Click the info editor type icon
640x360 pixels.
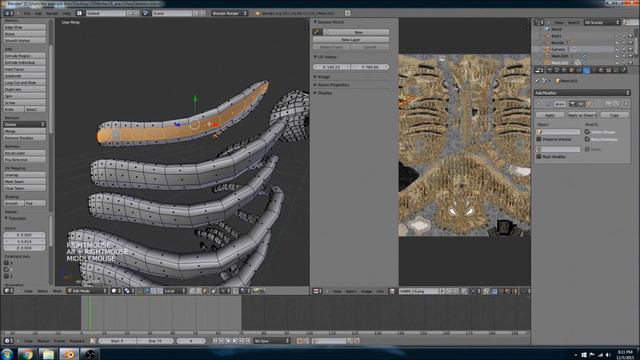click(x=8, y=13)
